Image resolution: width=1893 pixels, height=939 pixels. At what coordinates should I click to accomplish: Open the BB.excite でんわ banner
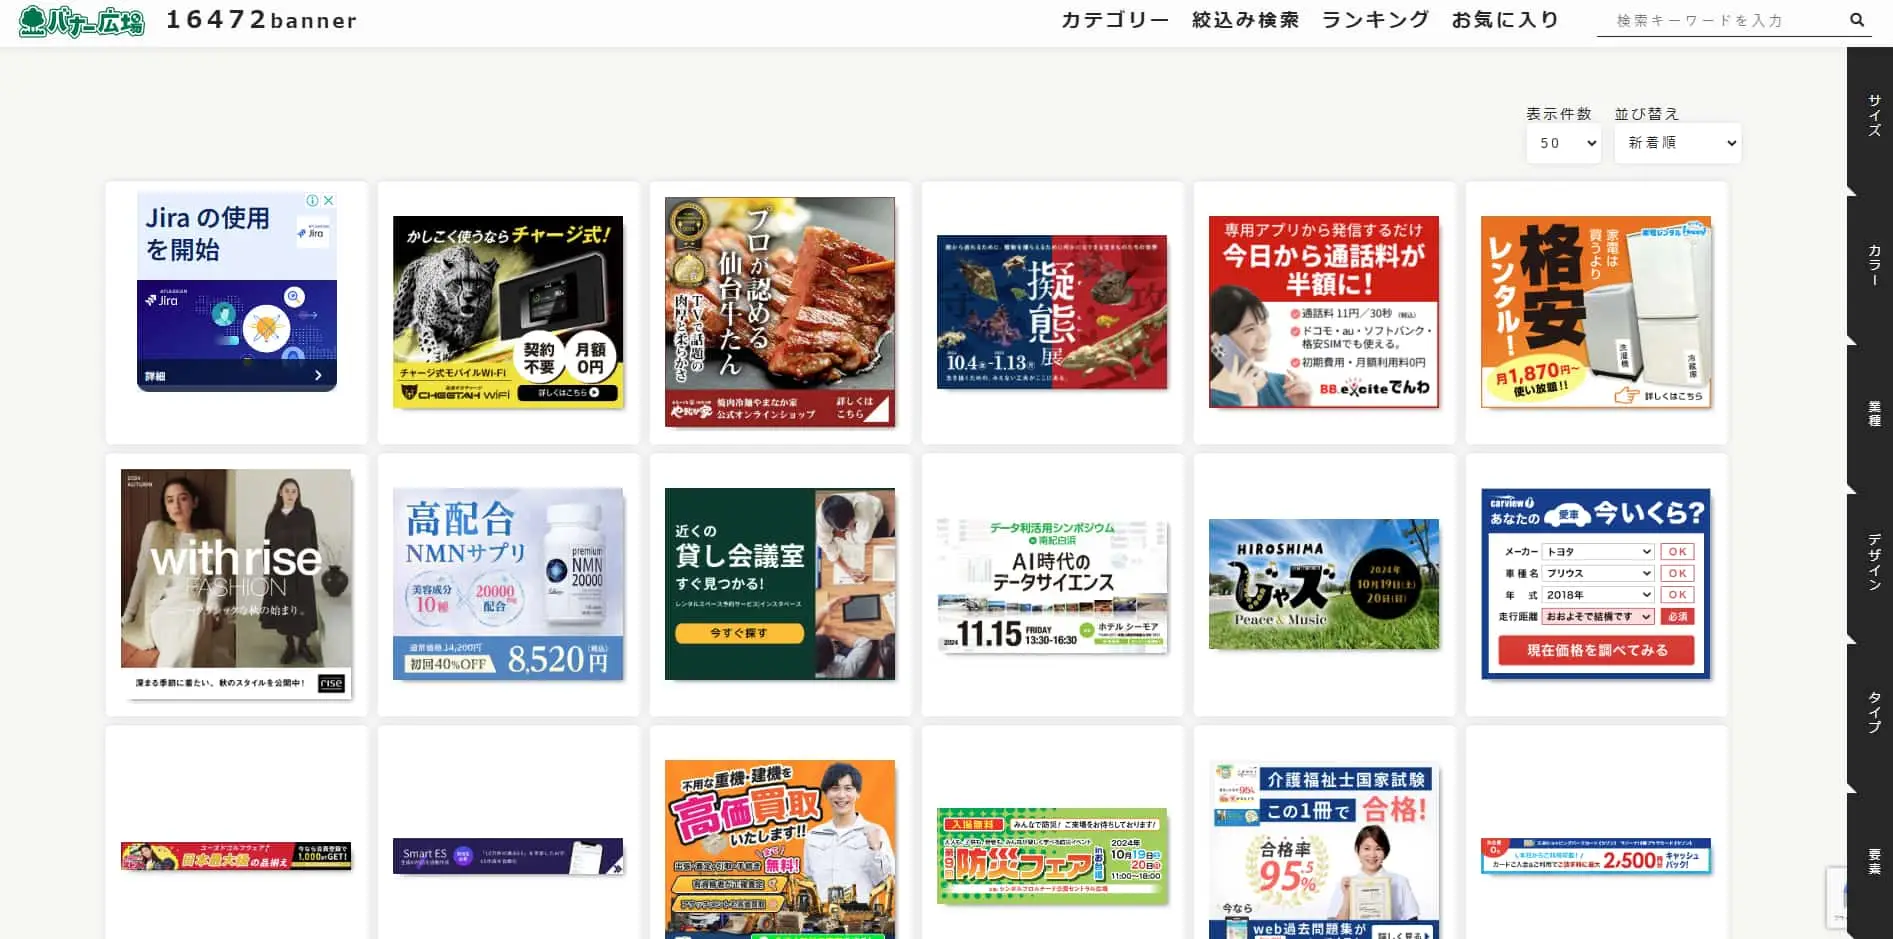click(1324, 312)
